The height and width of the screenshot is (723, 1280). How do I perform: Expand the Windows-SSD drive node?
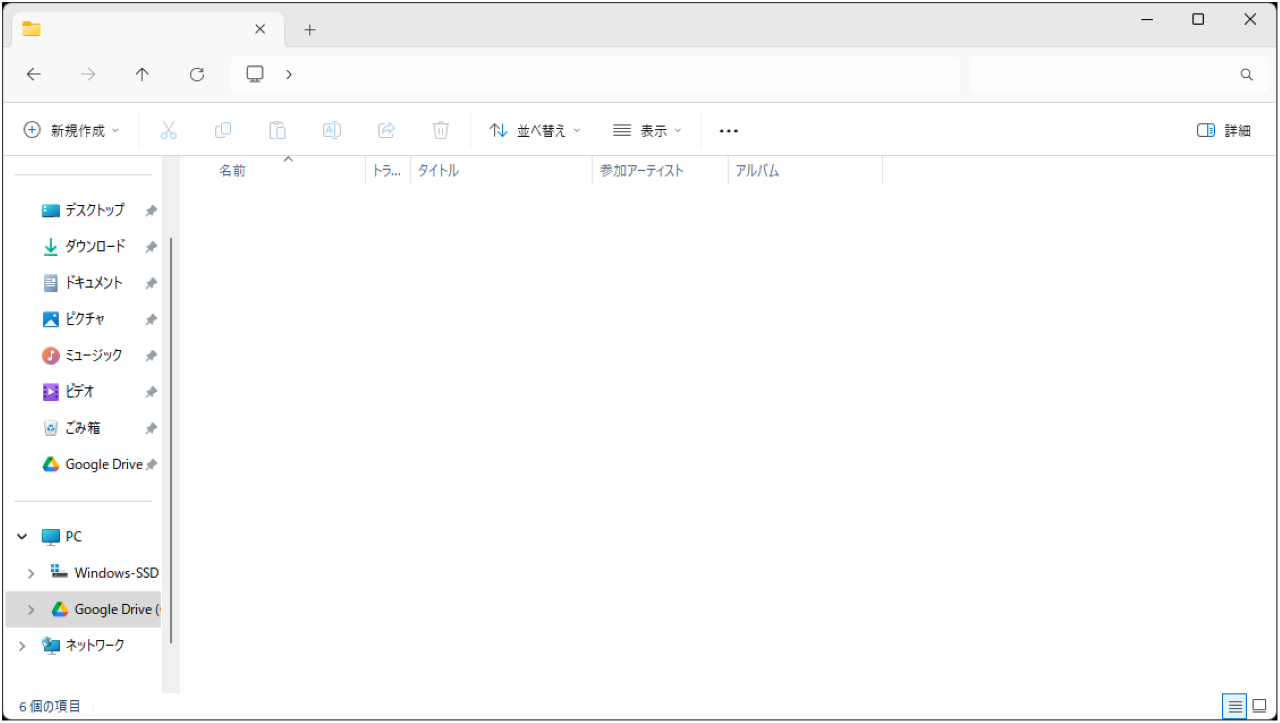click(x=31, y=573)
